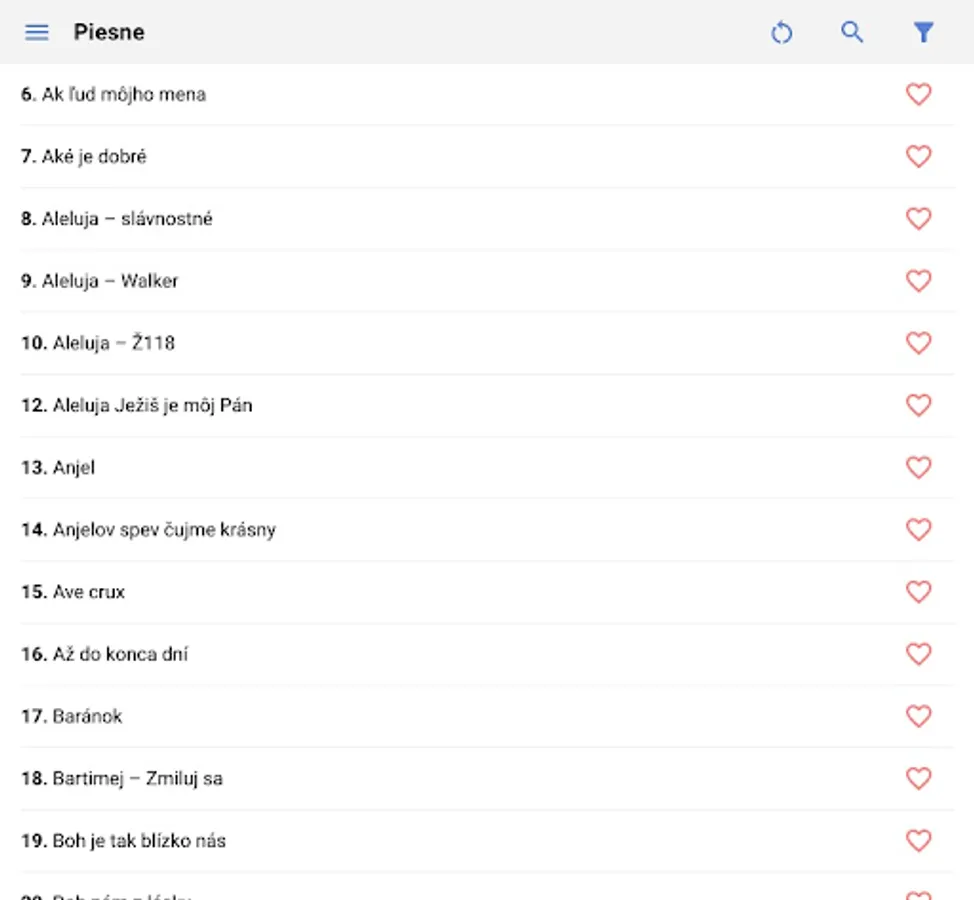Toggle heart for Aké je dobré
The image size is (974, 900).
point(918,156)
